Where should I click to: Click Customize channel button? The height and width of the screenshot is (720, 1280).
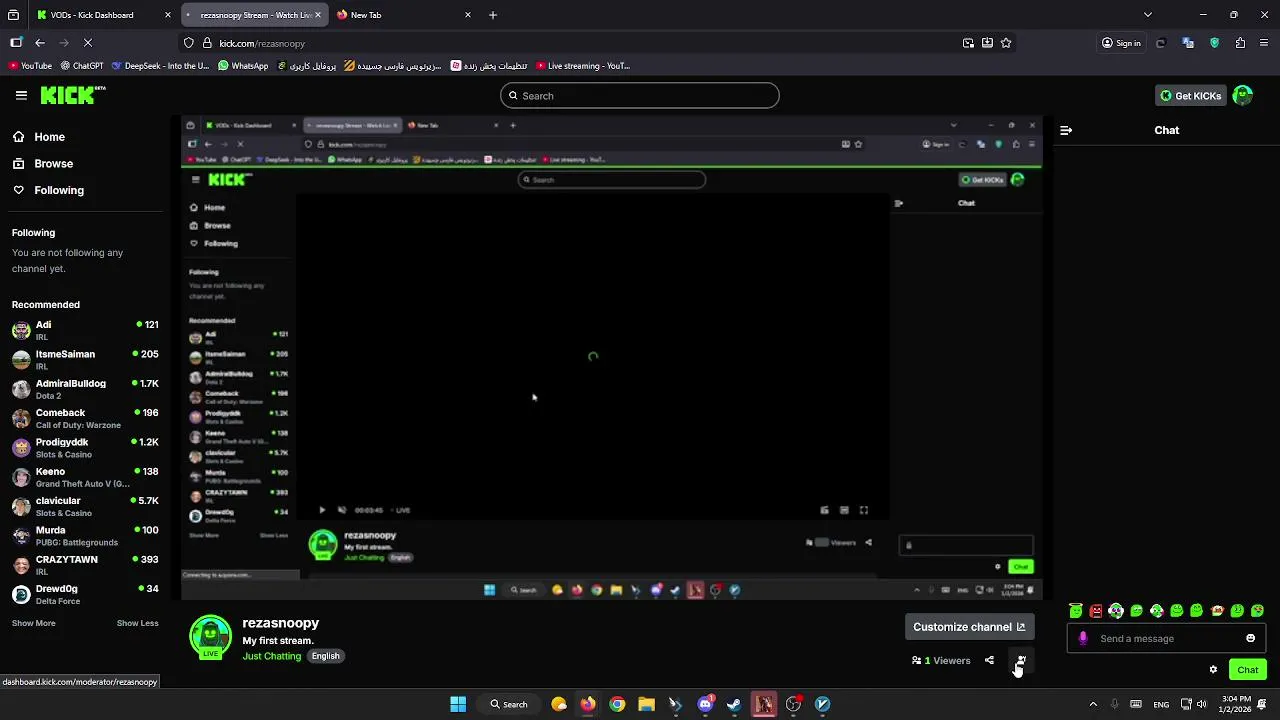[x=969, y=627]
